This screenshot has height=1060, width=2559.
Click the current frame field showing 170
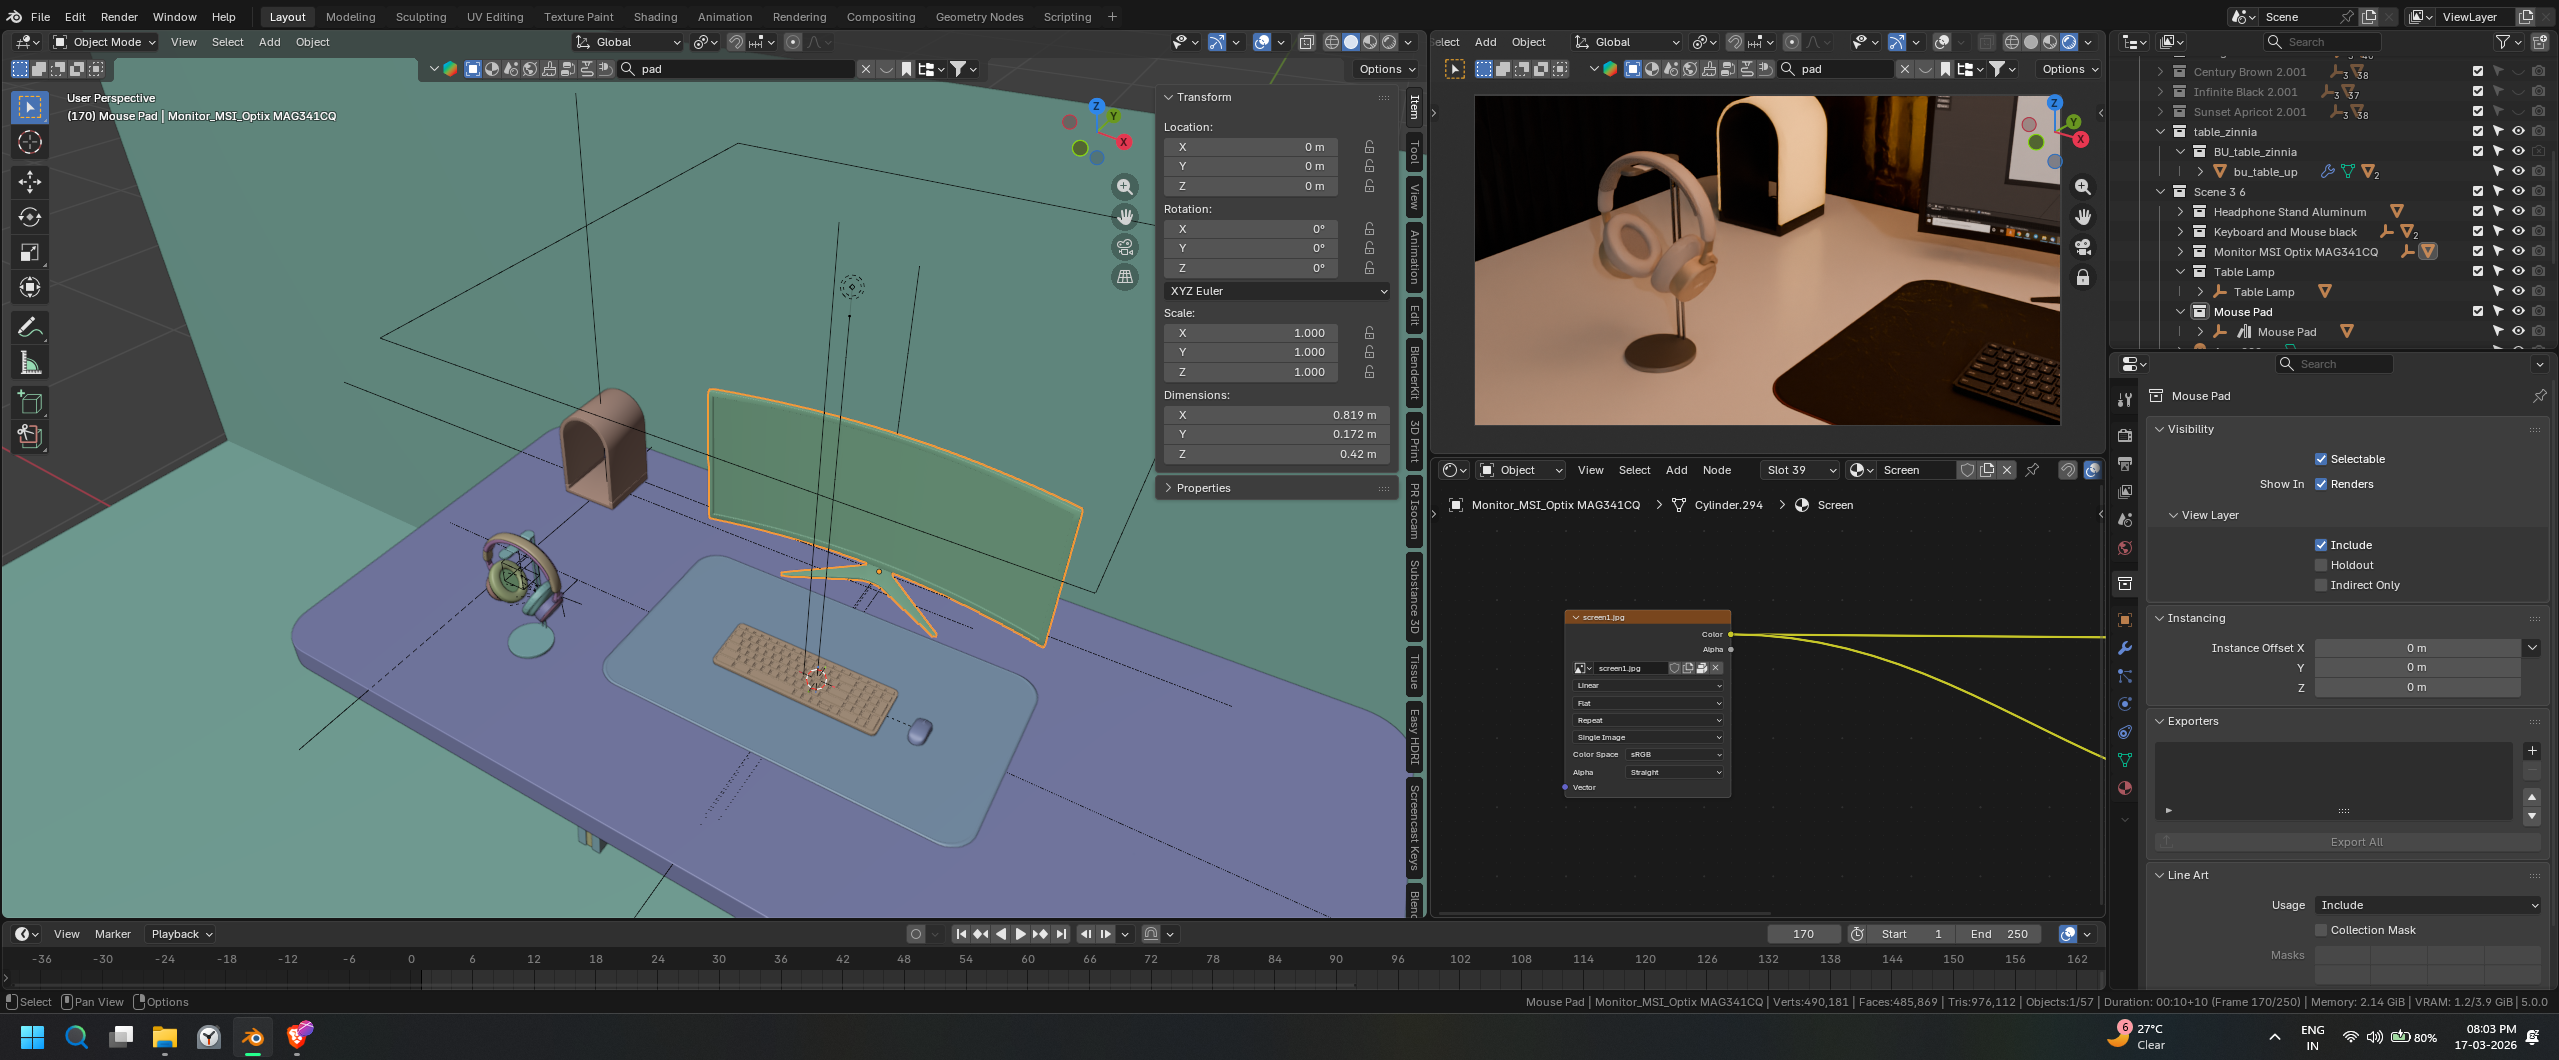tap(1803, 934)
